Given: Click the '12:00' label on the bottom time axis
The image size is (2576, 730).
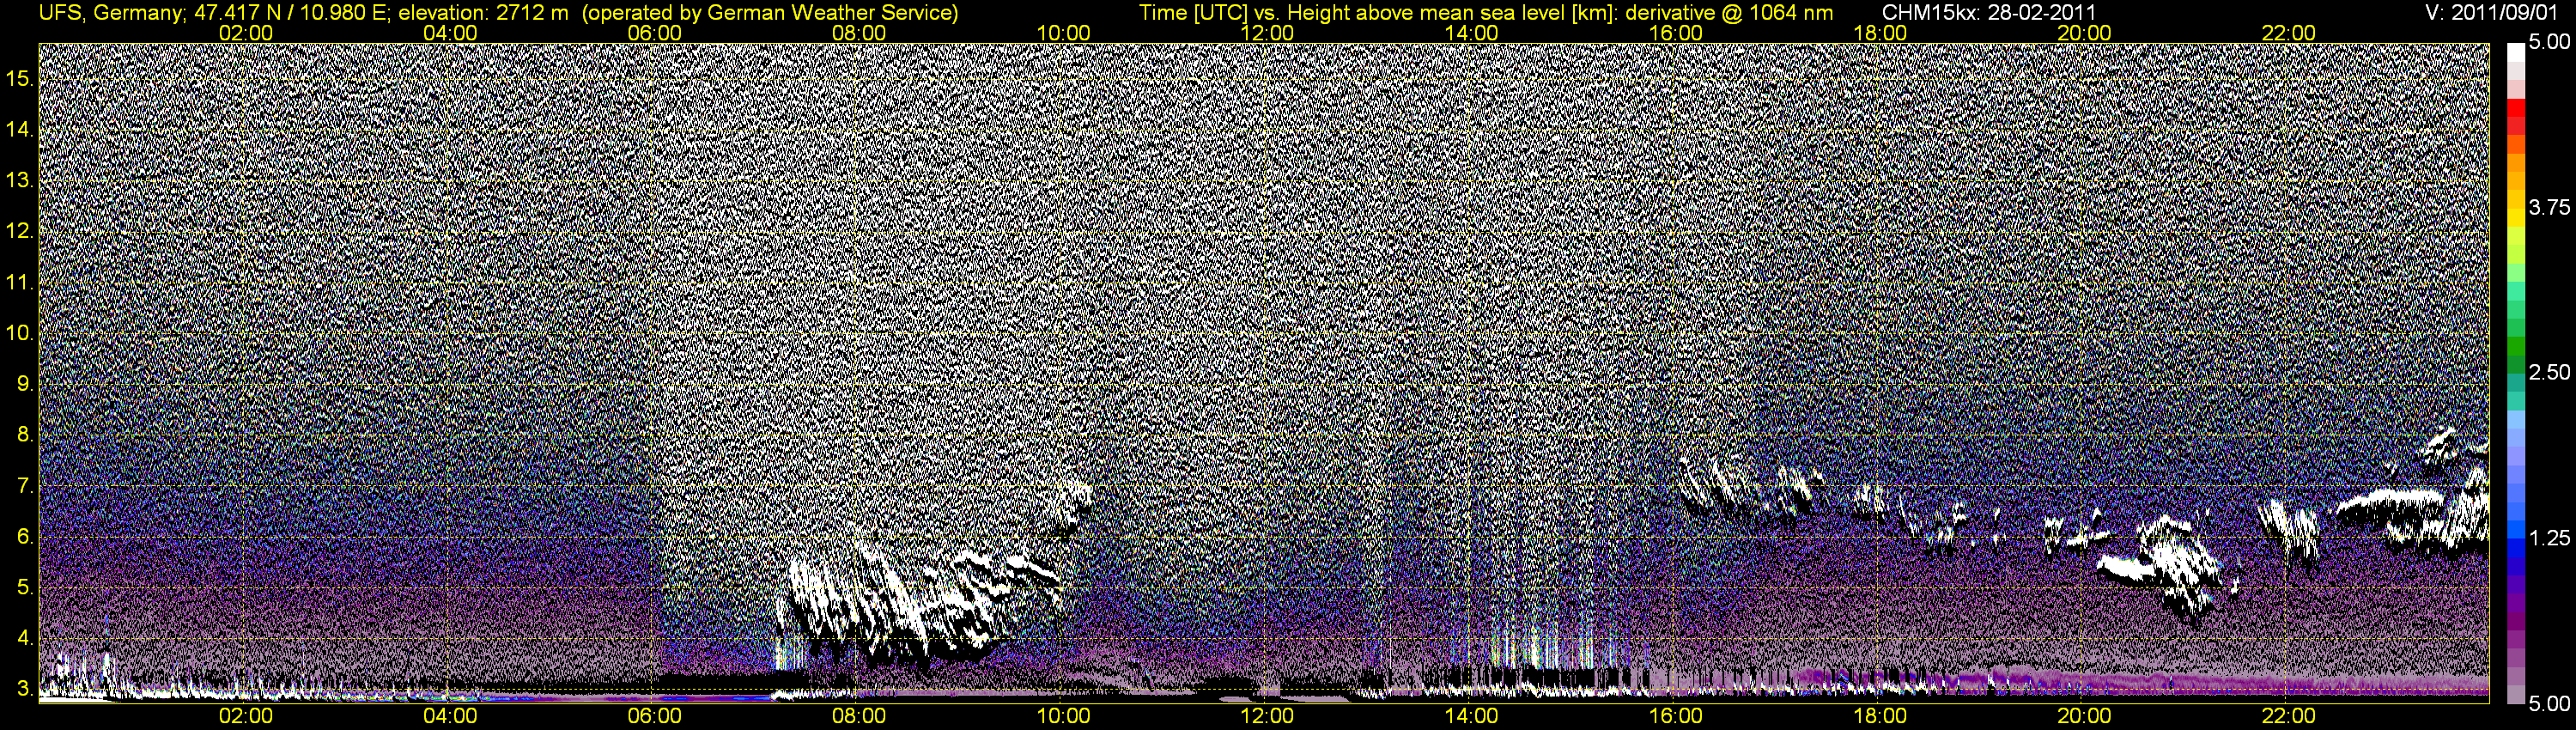Looking at the screenshot, I should click(1267, 716).
